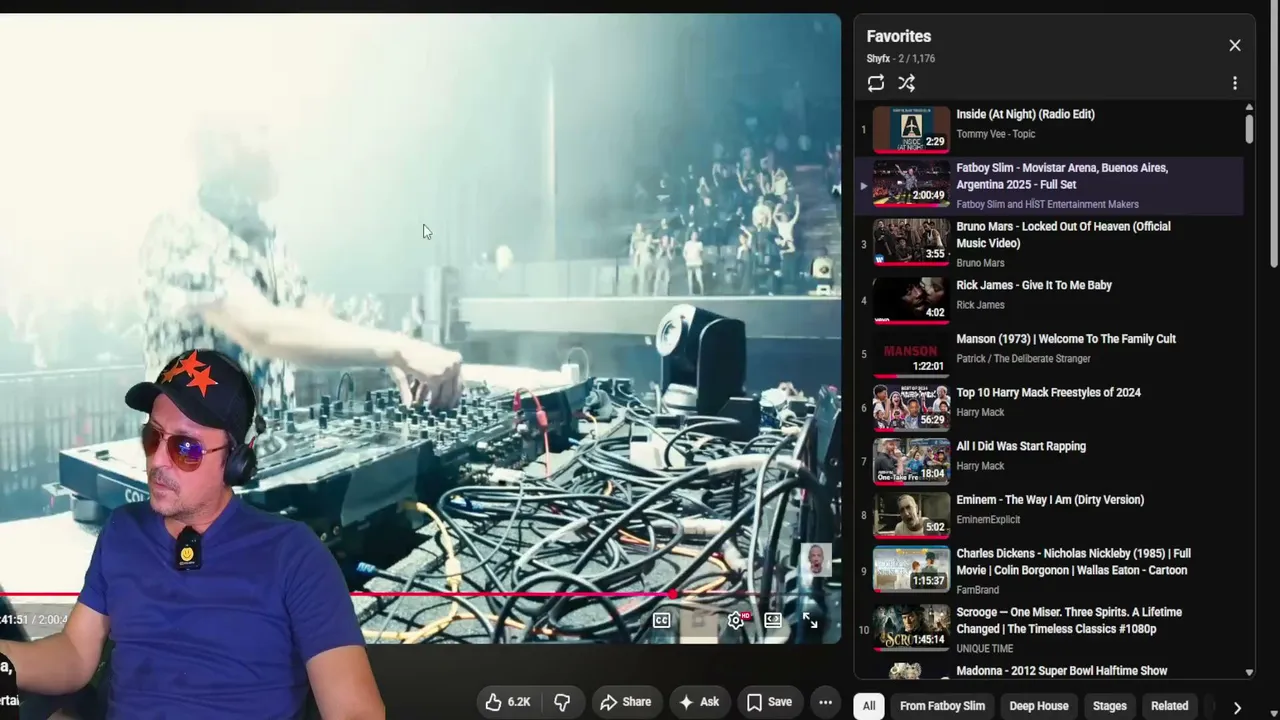Open Bruno Mars Locked Out Of Heaven thumbnail
This screenshot has width=1280, height=720.
tap(911, 242)
